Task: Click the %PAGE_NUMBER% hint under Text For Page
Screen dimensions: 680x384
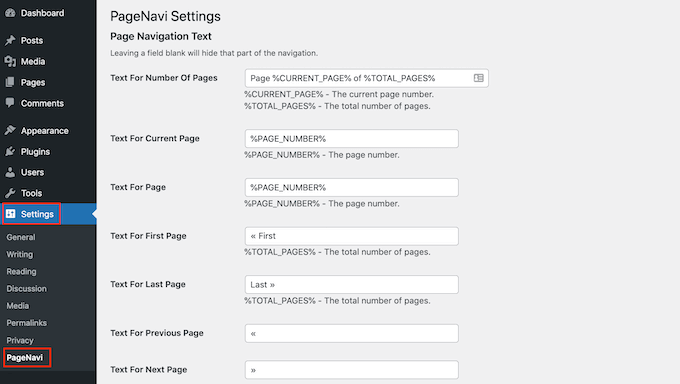Action: [322, 203]
